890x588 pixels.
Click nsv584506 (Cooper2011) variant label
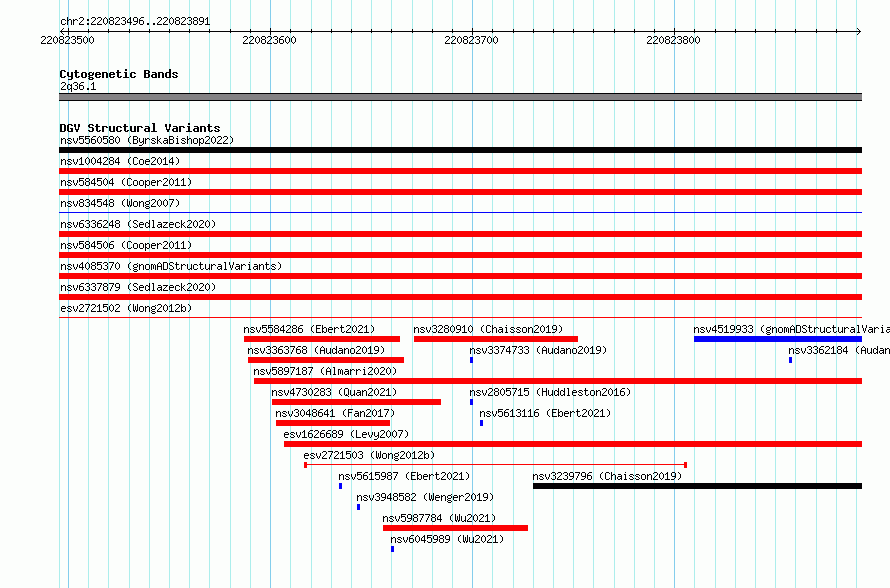tap(126, 245)
